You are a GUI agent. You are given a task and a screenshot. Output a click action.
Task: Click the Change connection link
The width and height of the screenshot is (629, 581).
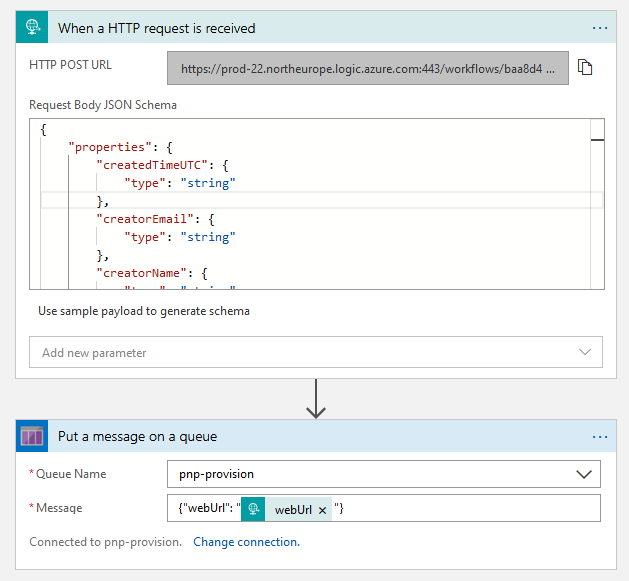(x=246, y=542)
